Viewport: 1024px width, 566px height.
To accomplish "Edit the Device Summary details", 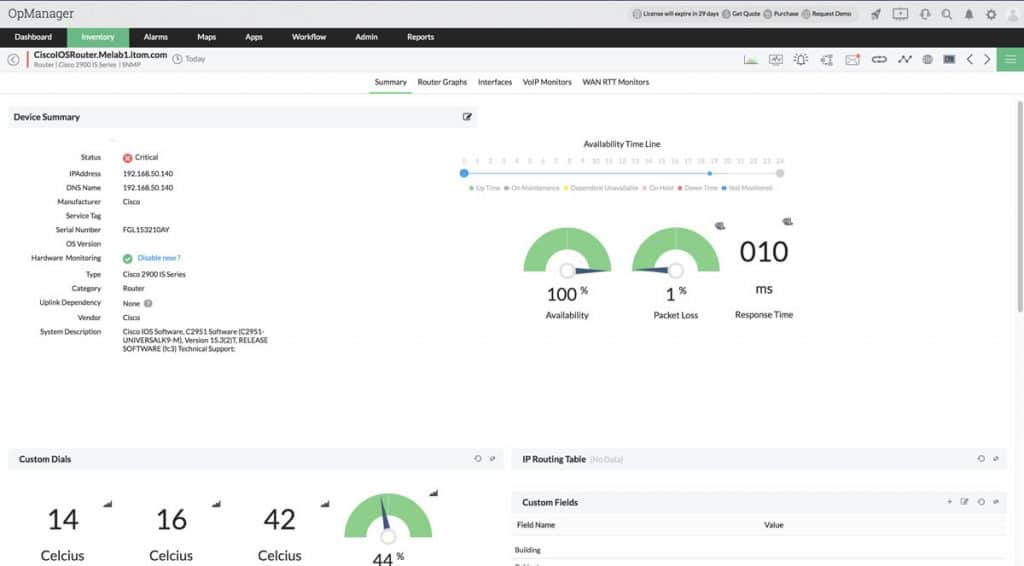I will point(467,117).
